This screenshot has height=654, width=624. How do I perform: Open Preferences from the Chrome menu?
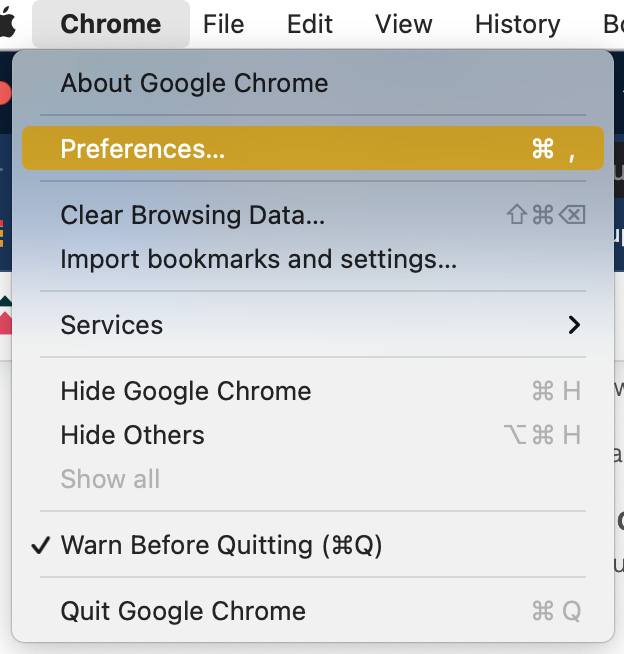[x=313, y=148]
